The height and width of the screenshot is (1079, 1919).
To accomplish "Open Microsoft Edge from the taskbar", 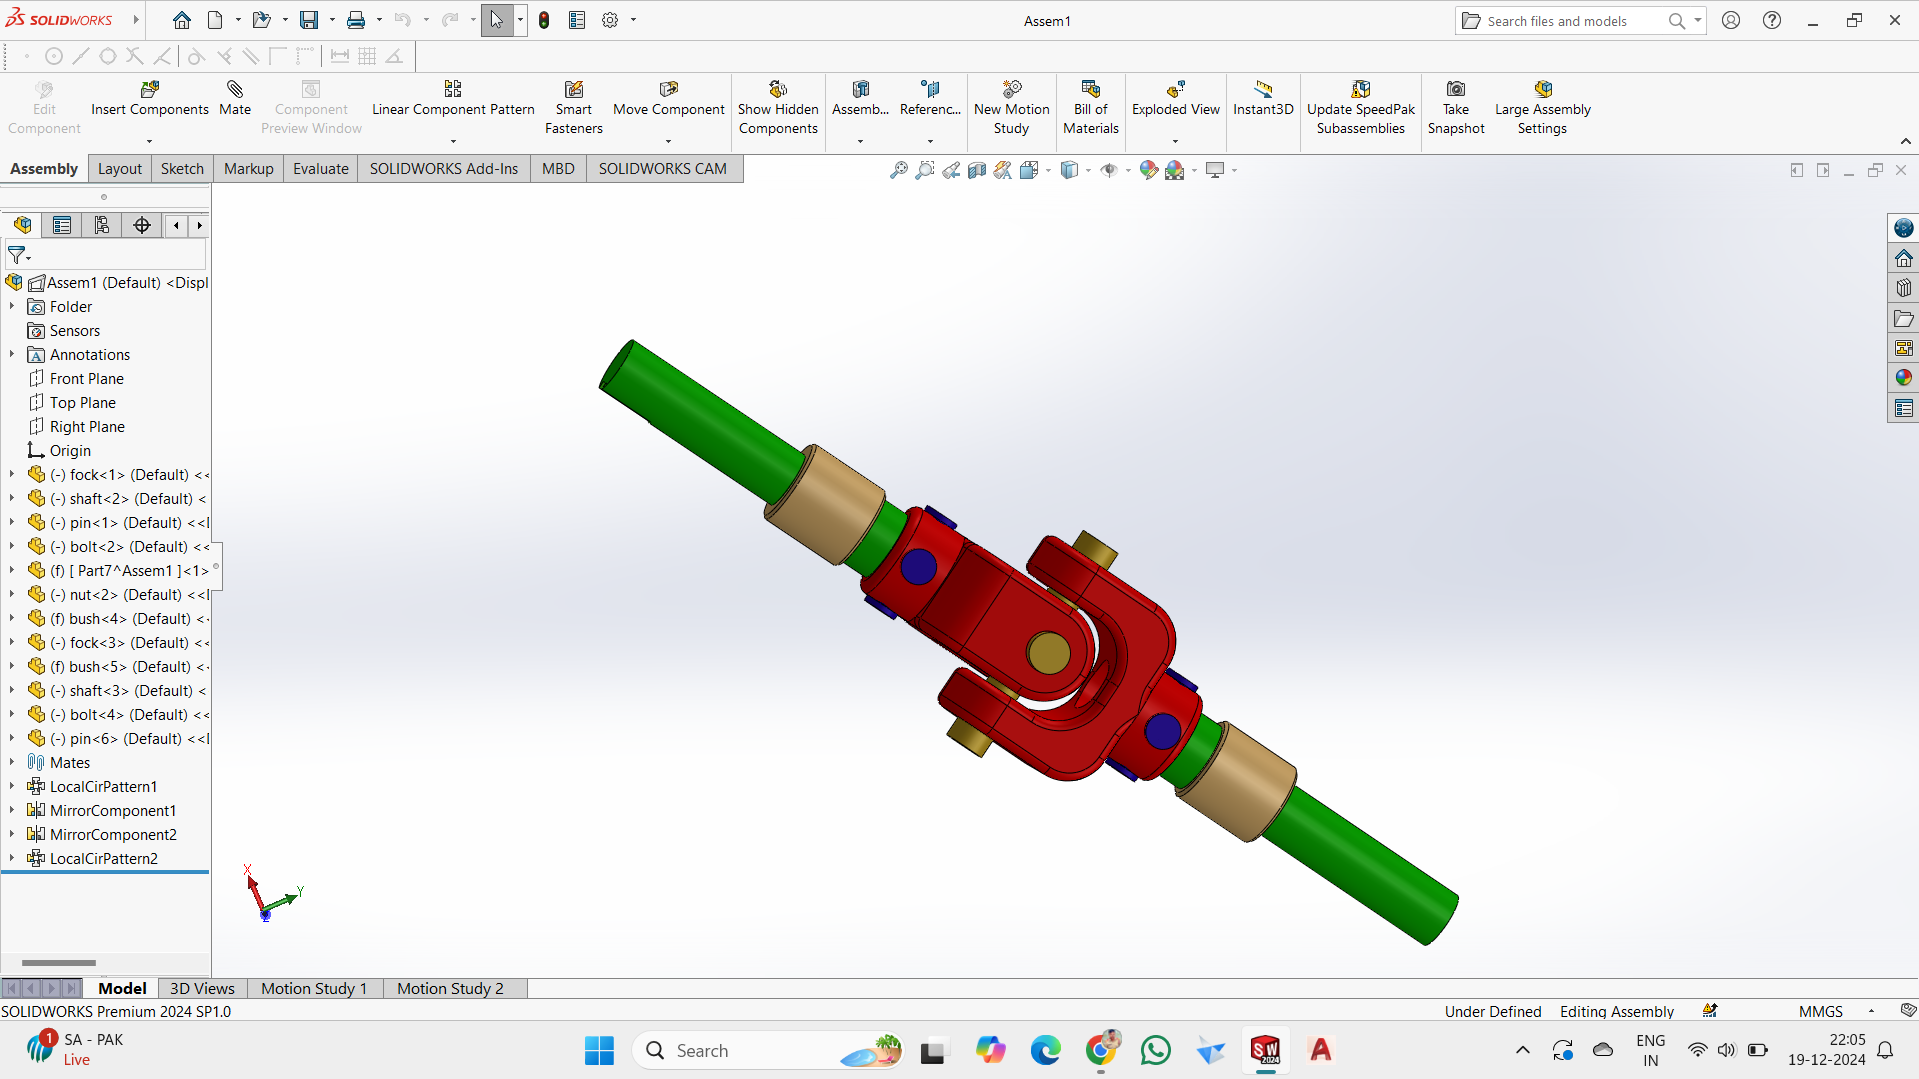I will click(x=1045, y=1050).
